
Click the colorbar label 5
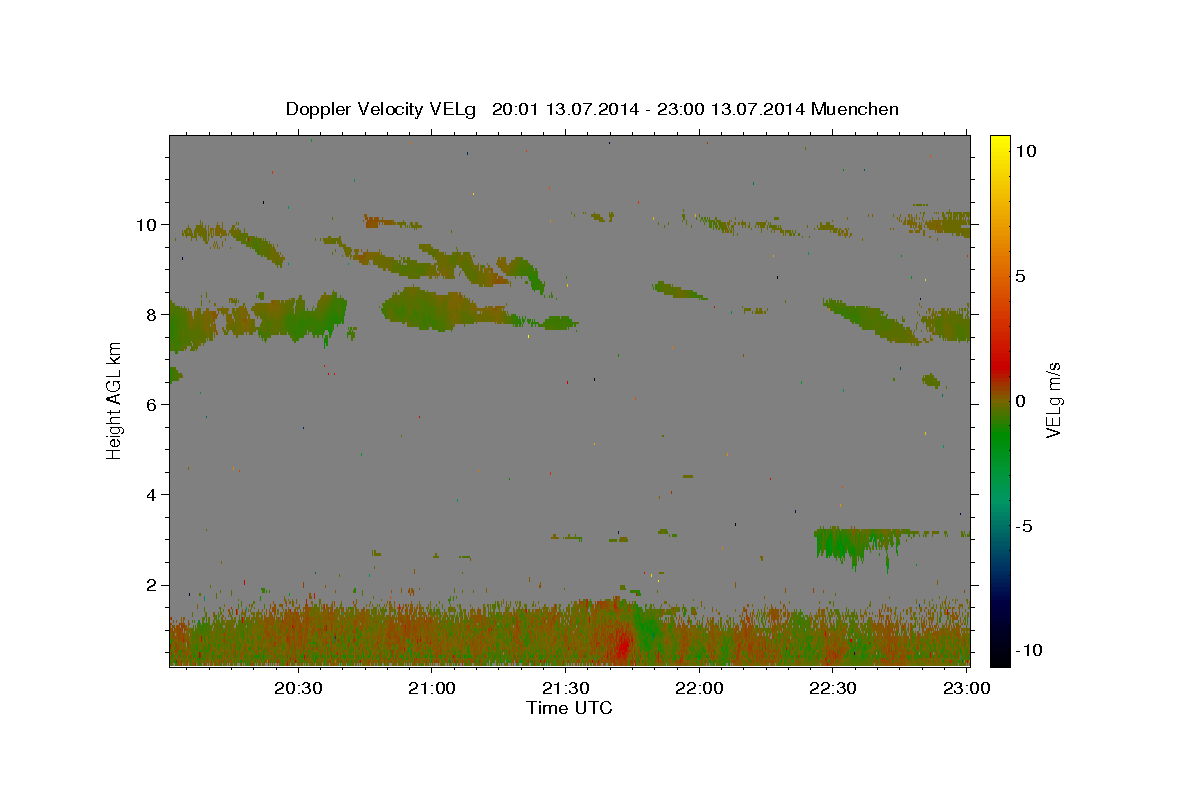pyautogui.click(x=1020, y=276)
